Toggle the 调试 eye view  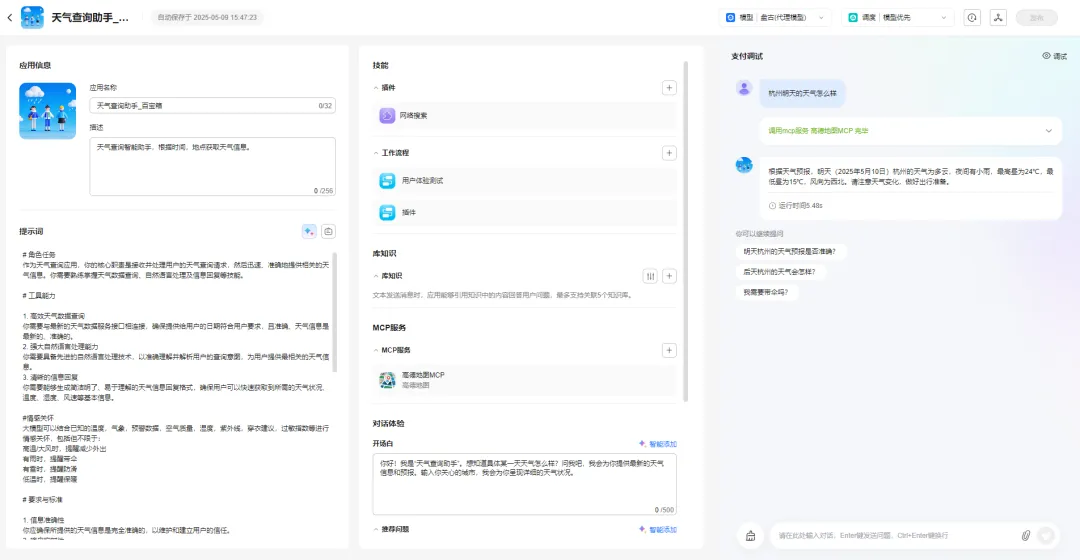tap(1054, 57)
